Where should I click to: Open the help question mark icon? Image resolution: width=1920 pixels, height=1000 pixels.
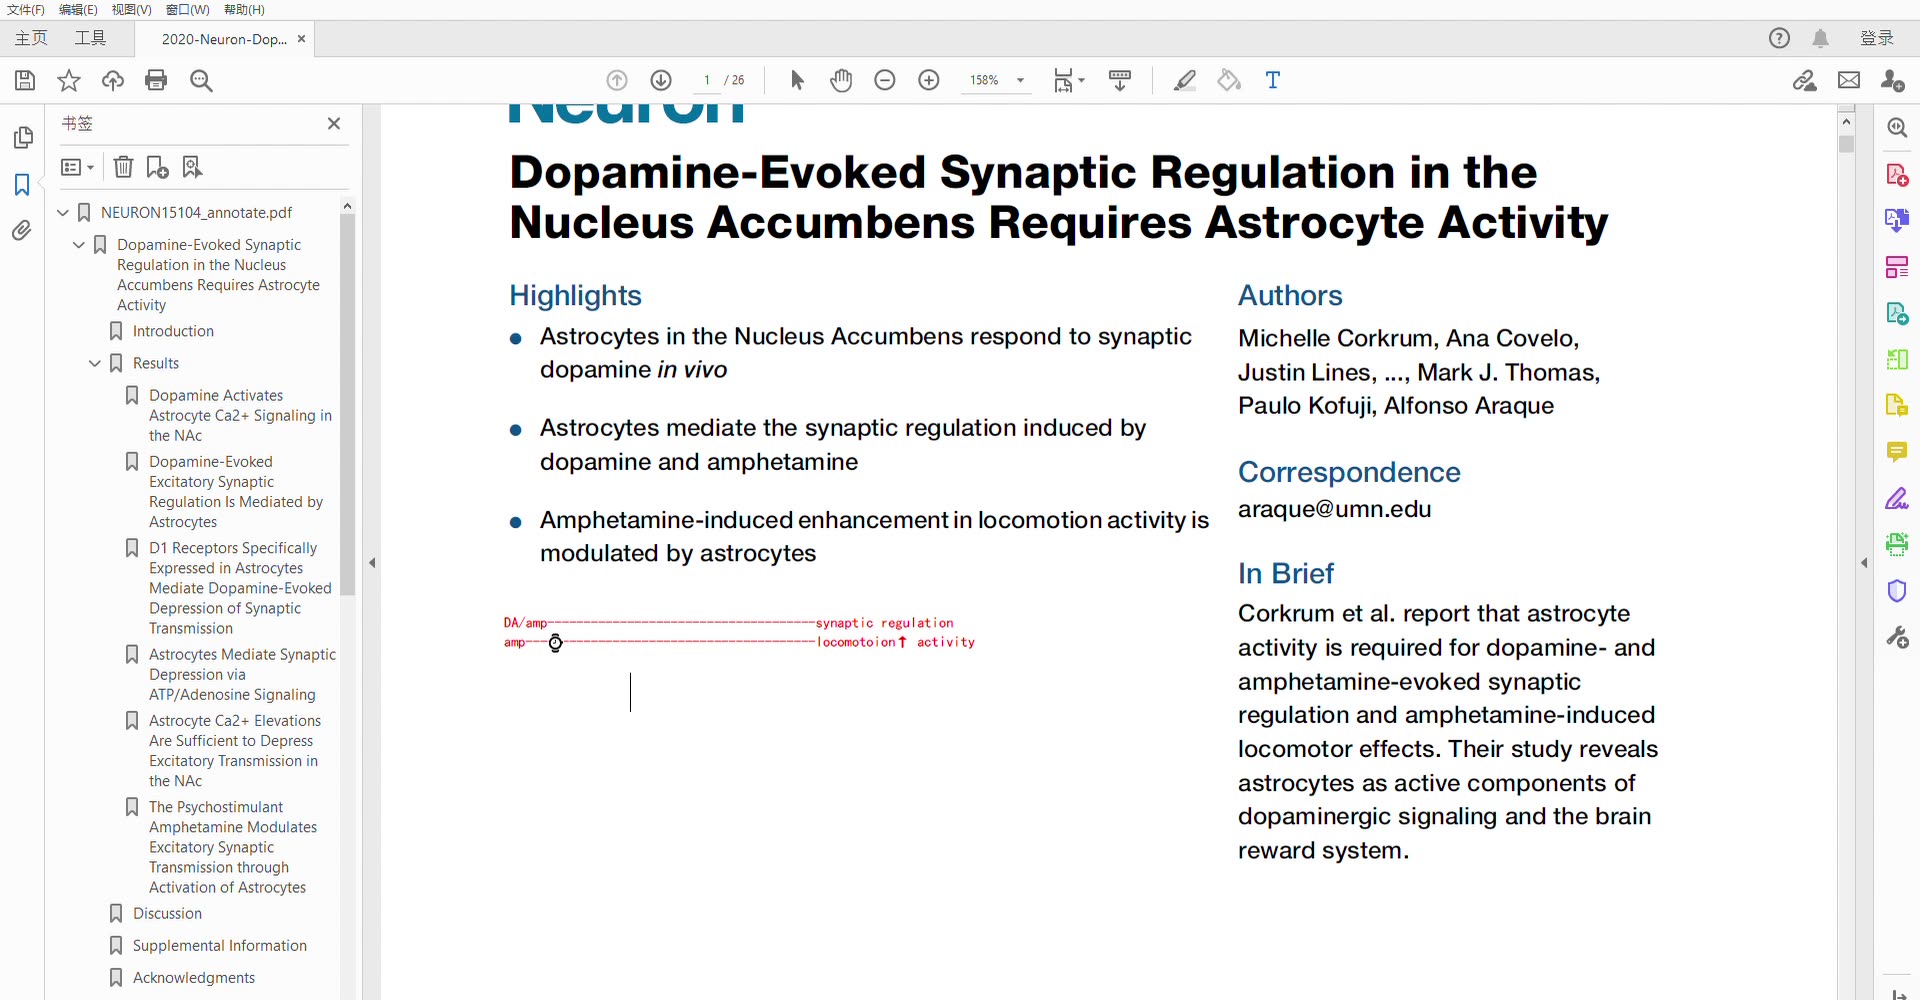pyautogui.click(x=1779, y=38)
